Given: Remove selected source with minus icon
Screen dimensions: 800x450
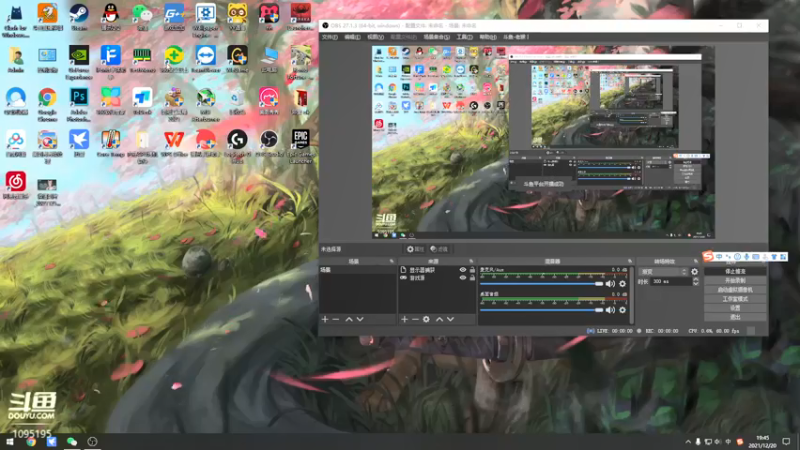Looking at the screenshot, I should click(x=415, y=319).
